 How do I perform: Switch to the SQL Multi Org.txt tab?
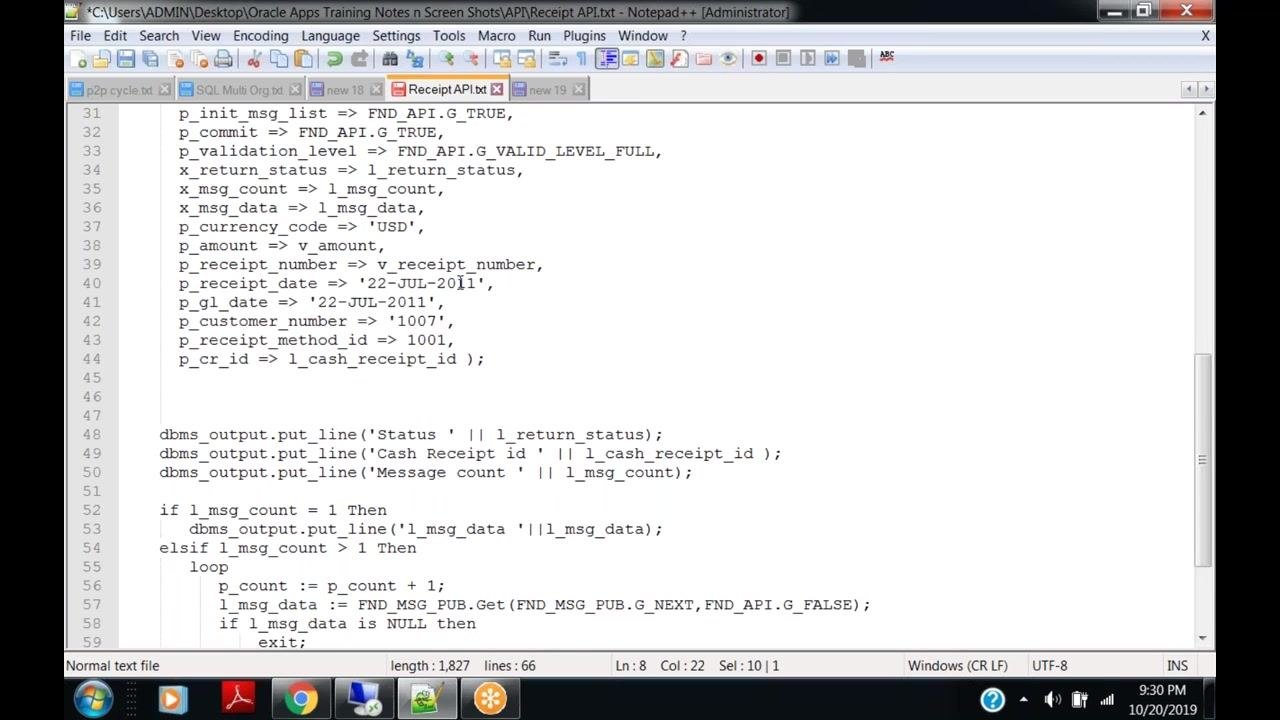coord(239,90)
